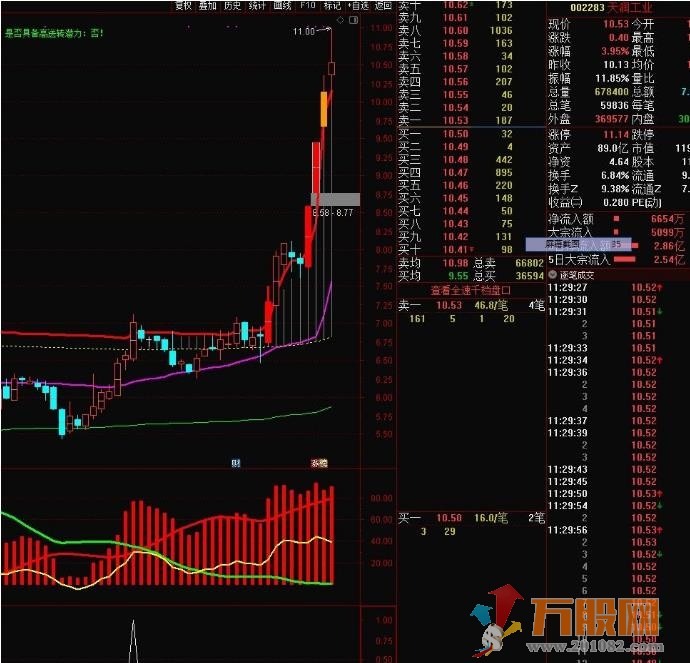This screenshot has width=690, height=663.
Task: Click the 买均 value 9.55
Action: (x=458, y=276)
